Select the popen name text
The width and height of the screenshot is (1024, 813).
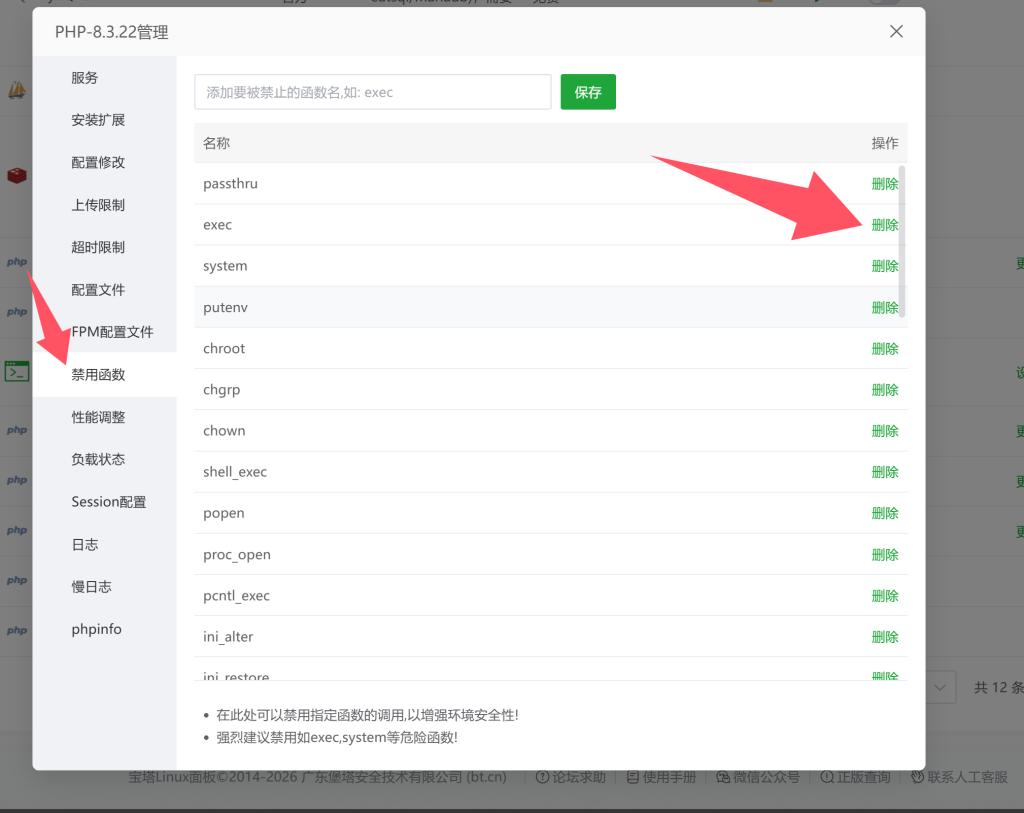coord(224,514)
